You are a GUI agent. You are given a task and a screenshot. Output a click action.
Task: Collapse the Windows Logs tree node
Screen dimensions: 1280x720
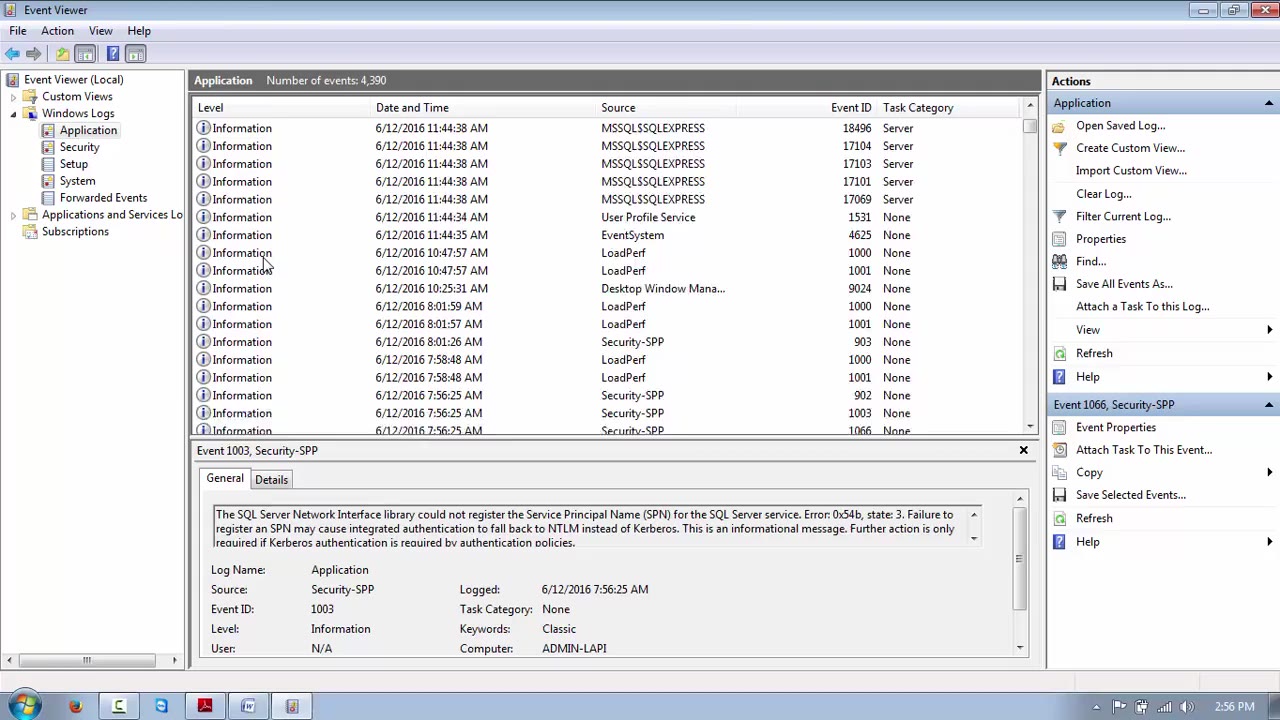(x=13, y=114)
